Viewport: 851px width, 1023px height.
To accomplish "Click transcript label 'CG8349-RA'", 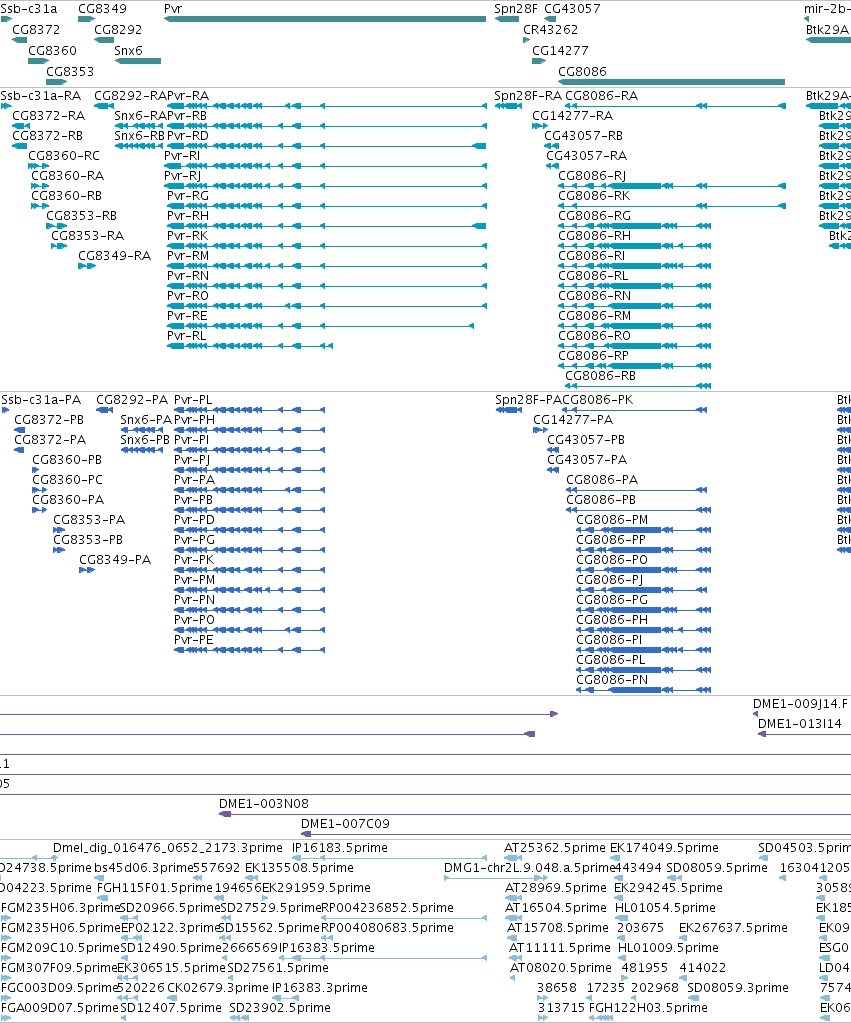I will (115, 256).
